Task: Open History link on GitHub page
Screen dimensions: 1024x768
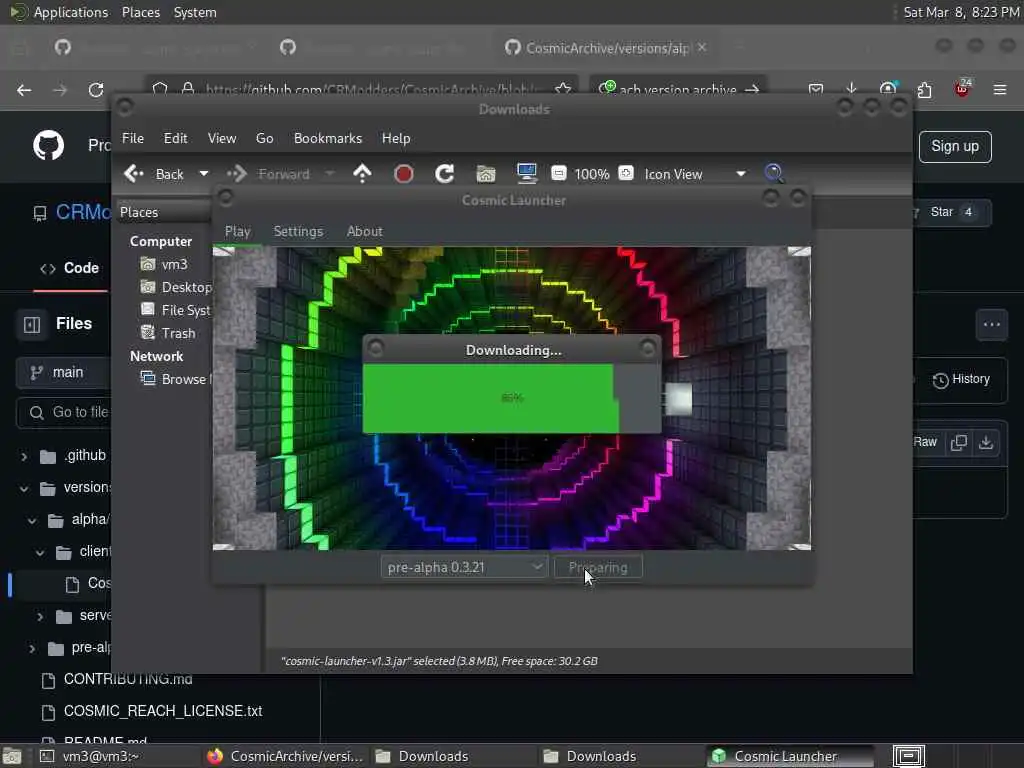Action: pos(961,379)
